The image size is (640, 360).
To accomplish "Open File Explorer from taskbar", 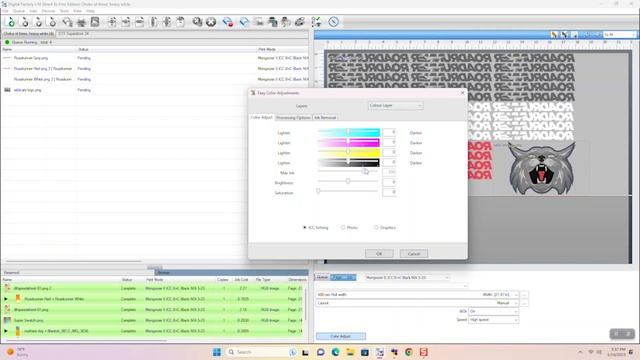I will 350,352.
